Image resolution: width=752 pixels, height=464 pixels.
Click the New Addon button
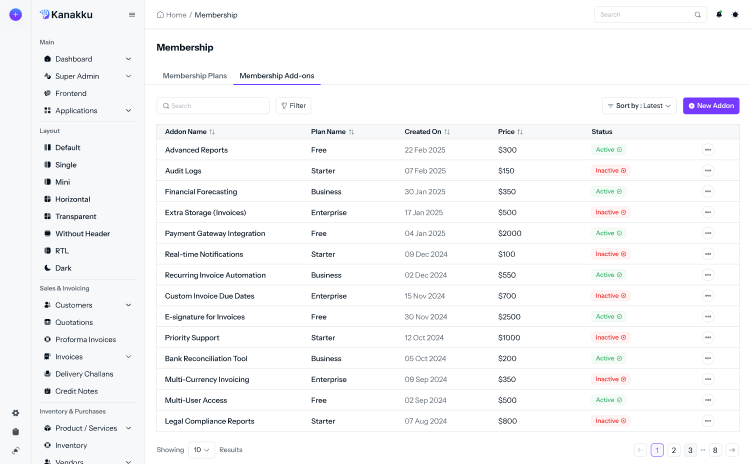pyautogui.click(x=711, y=105)
